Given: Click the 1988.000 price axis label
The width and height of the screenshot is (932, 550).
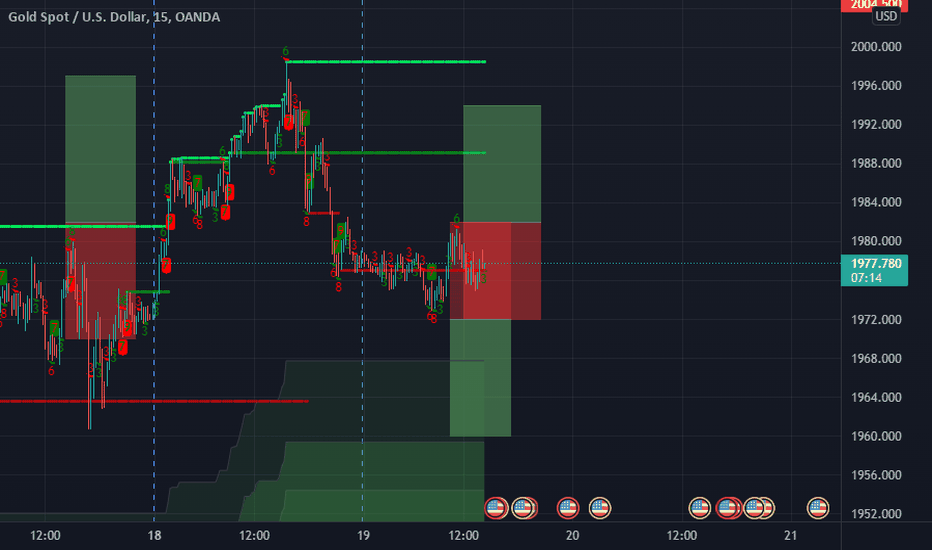Looking at the screenshot, I should [876, 163].
